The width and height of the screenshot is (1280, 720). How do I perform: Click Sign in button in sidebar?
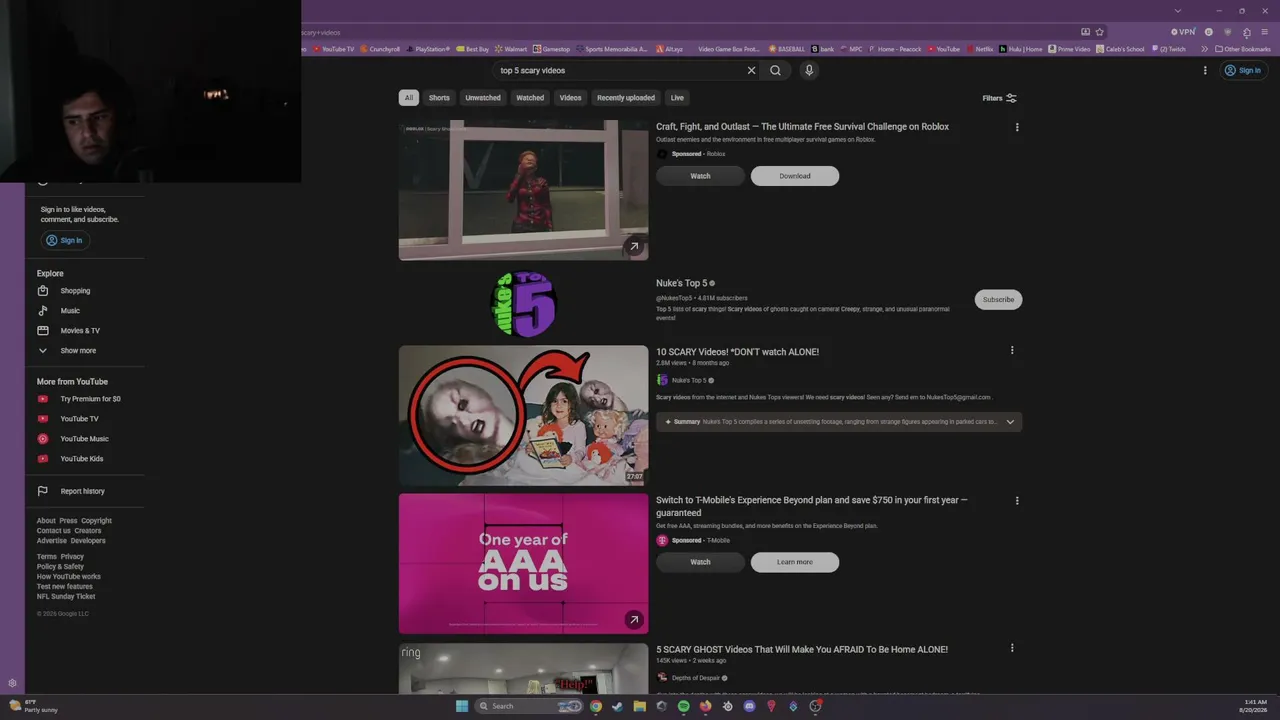coord(64,240)
